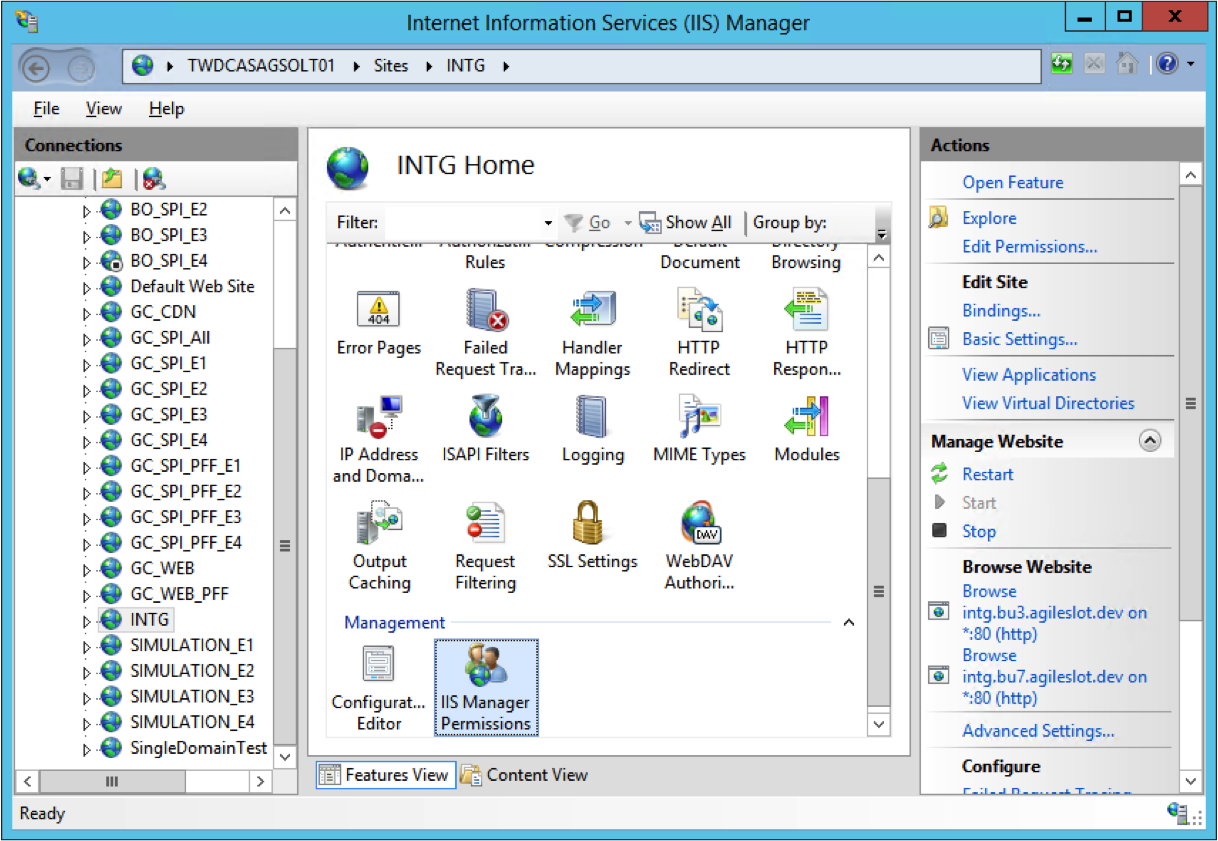1218x841 pixels.
Task: Expand the SIMULATION_E1 site node
Action: [x=87, y=646]
